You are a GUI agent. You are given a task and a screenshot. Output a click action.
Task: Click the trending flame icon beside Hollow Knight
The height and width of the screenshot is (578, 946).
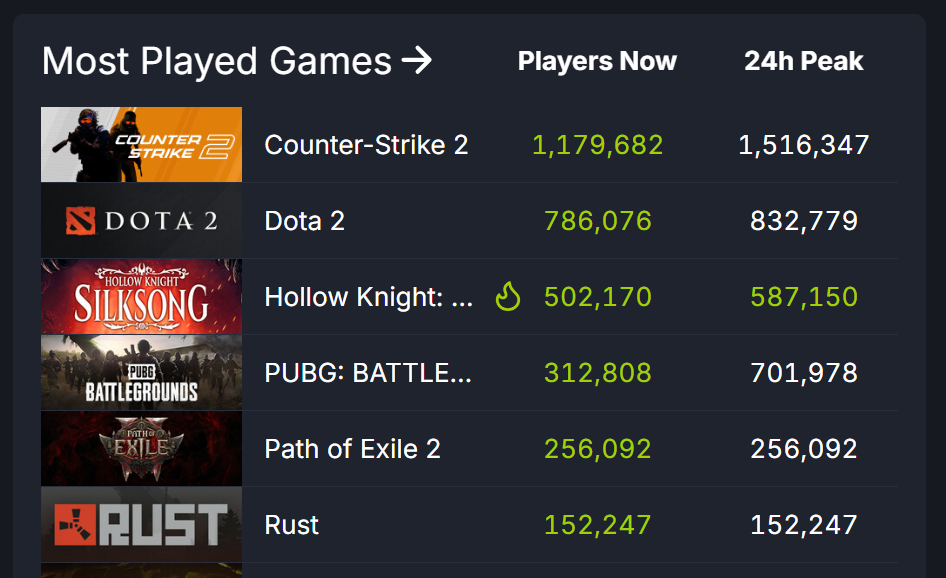508,297
